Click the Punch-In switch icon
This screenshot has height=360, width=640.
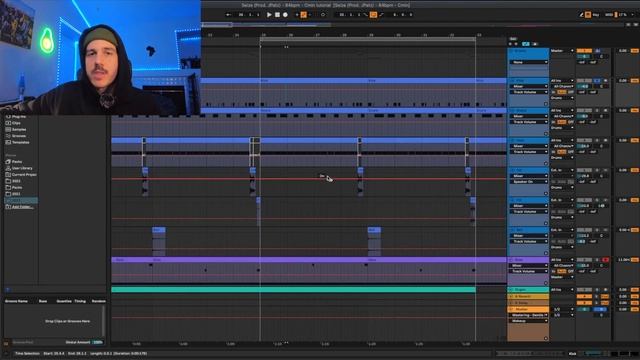365,15
